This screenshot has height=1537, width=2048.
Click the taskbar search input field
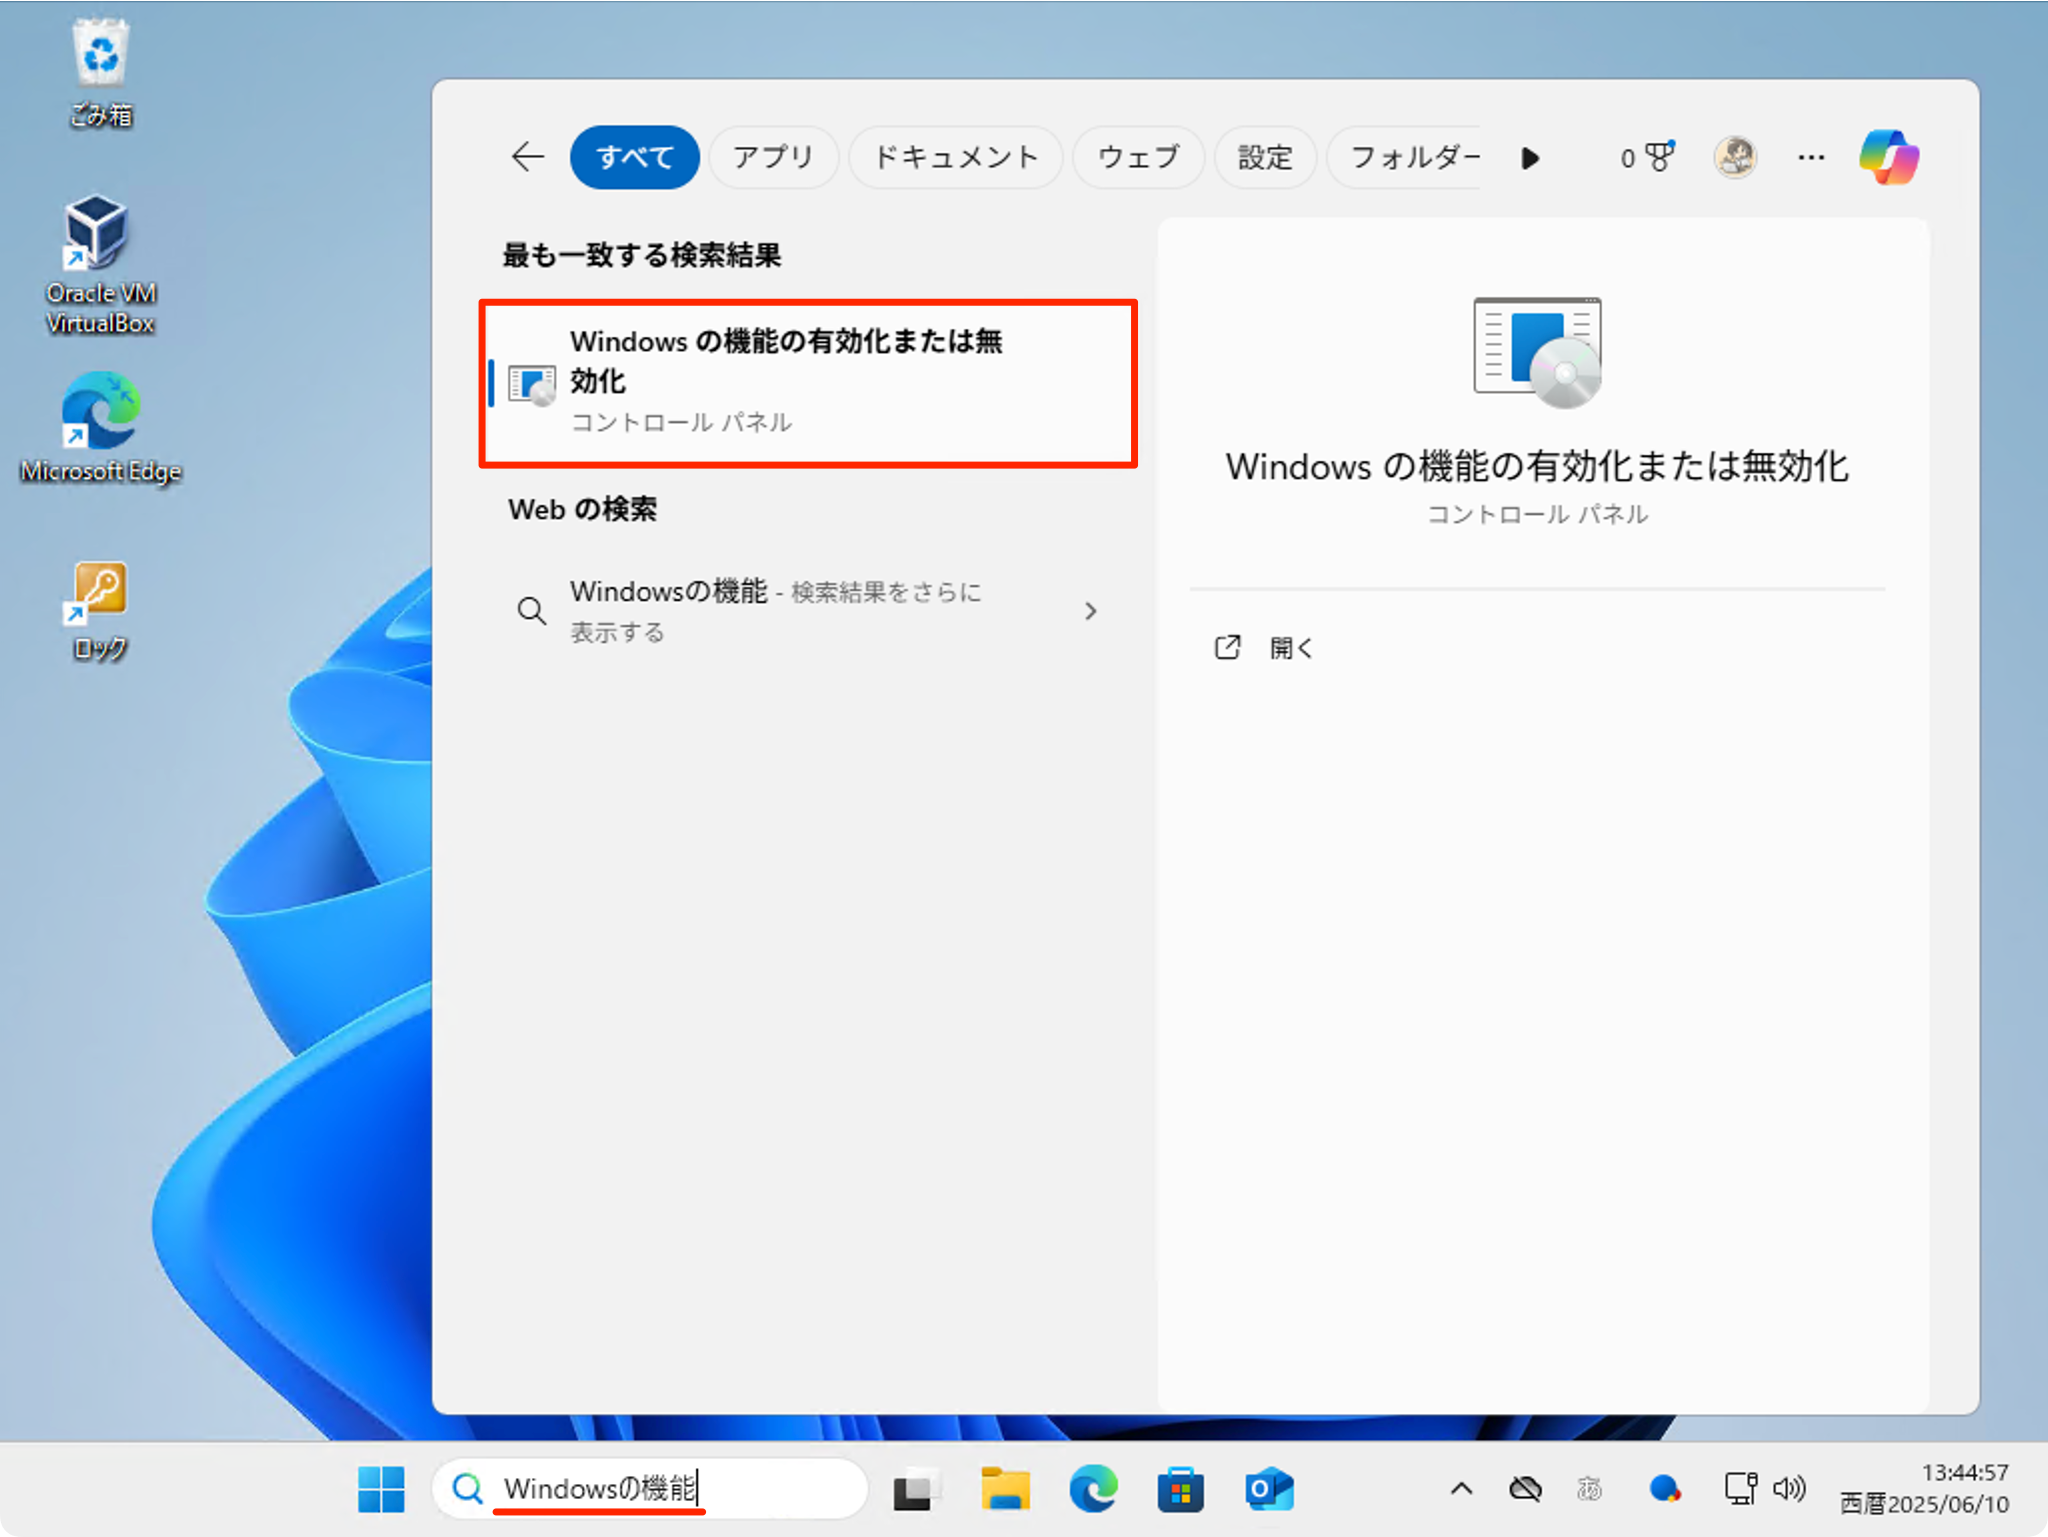pyautogui.click(x=650, y=1488)
